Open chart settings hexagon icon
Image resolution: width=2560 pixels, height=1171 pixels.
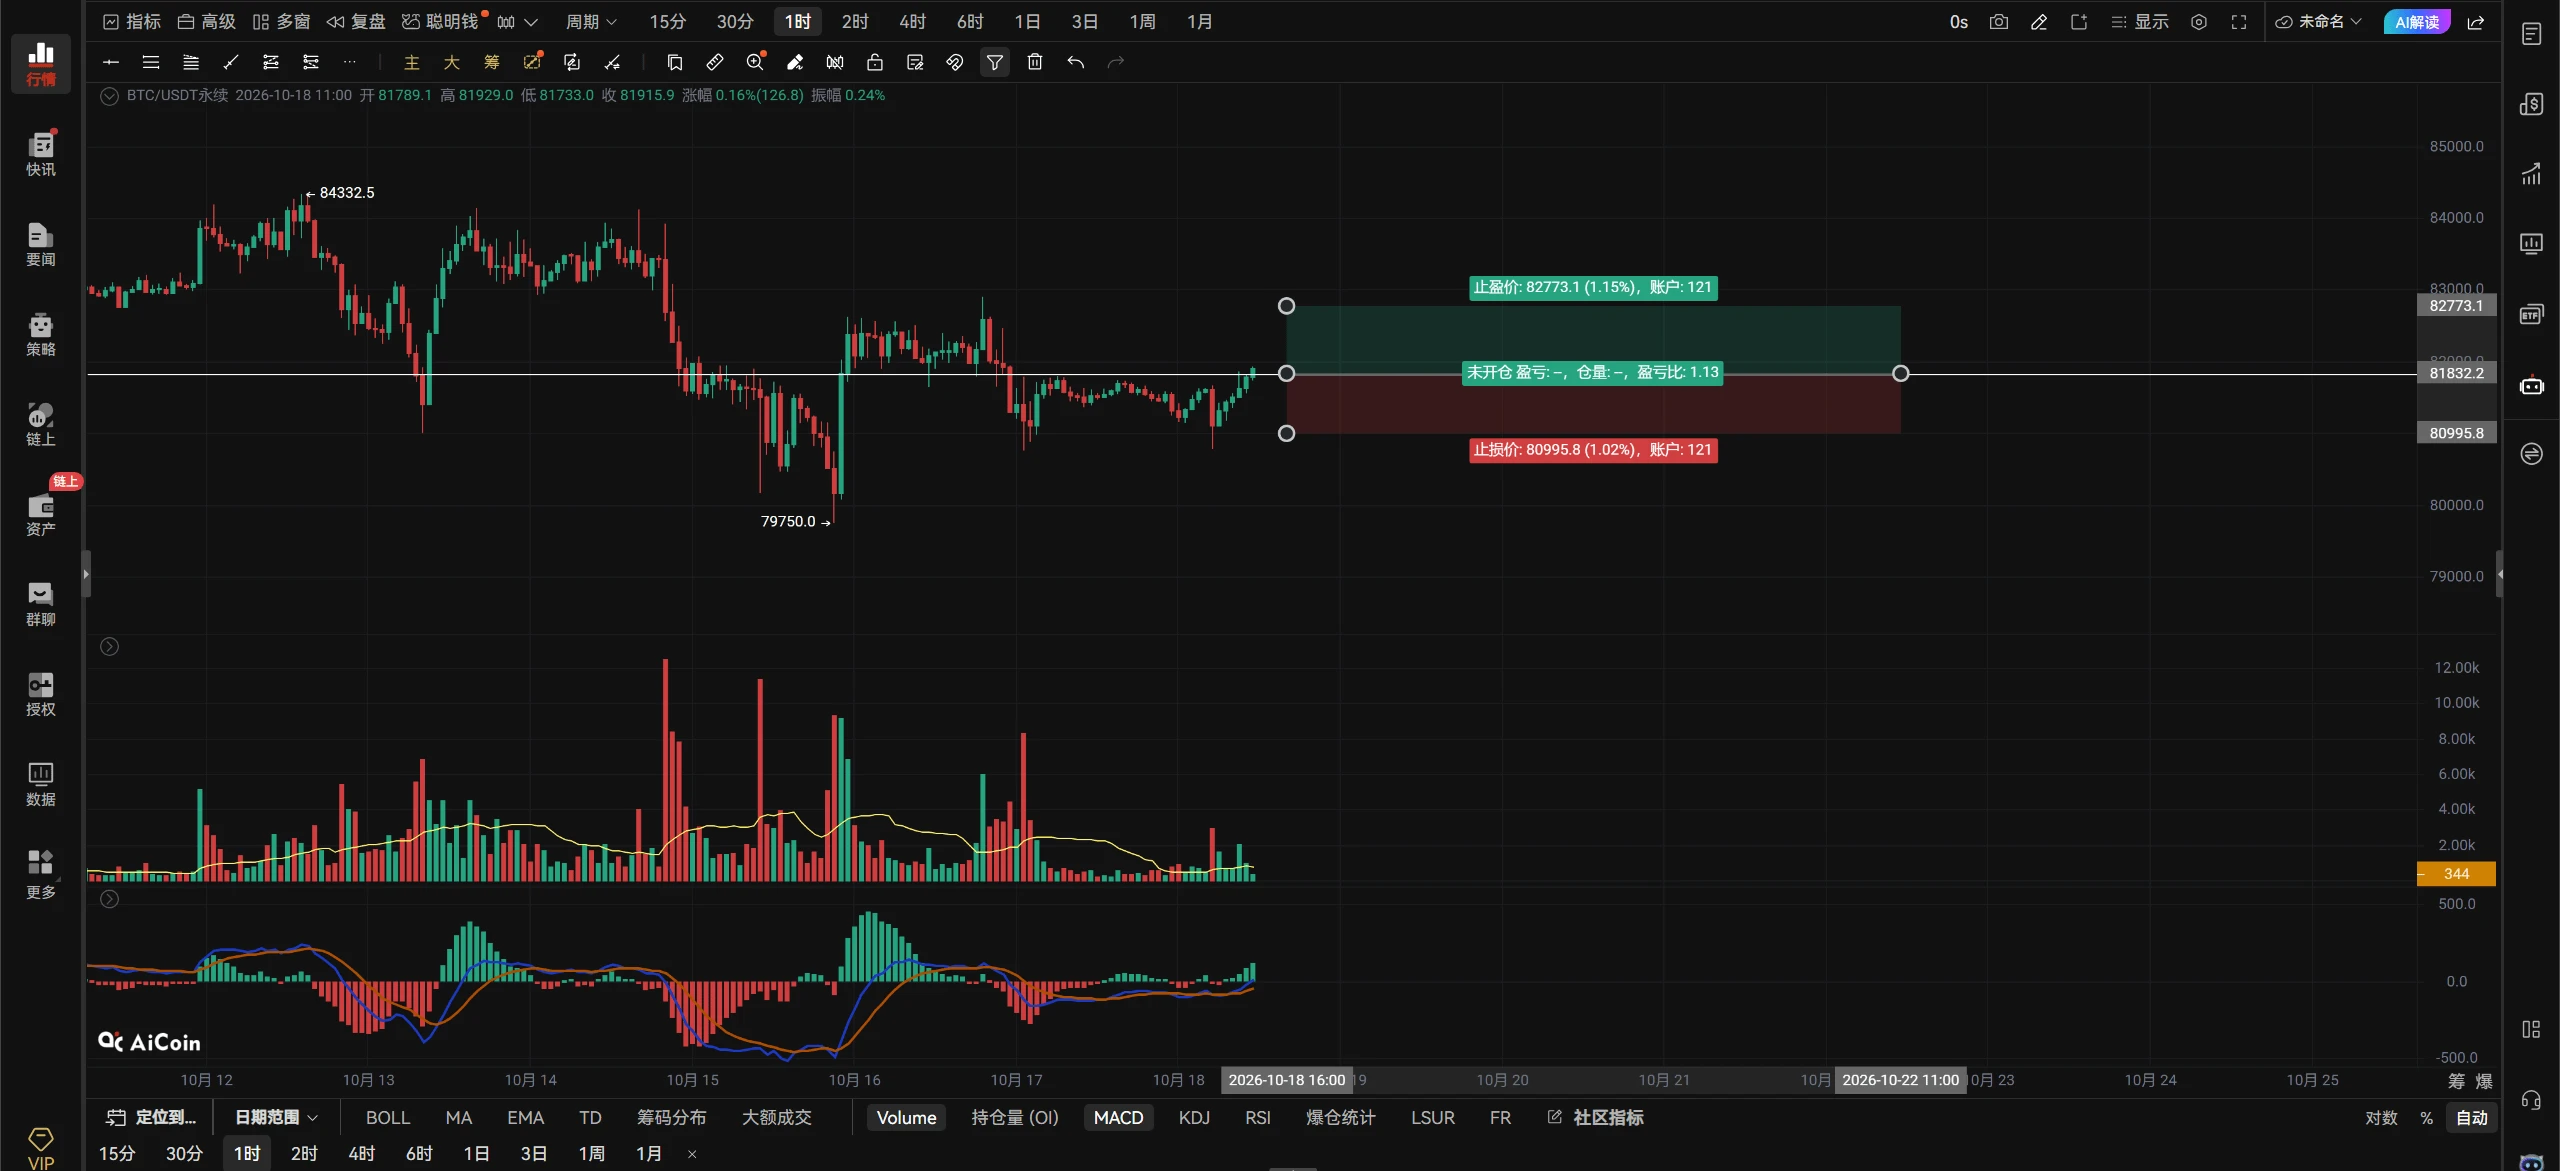2199,22
